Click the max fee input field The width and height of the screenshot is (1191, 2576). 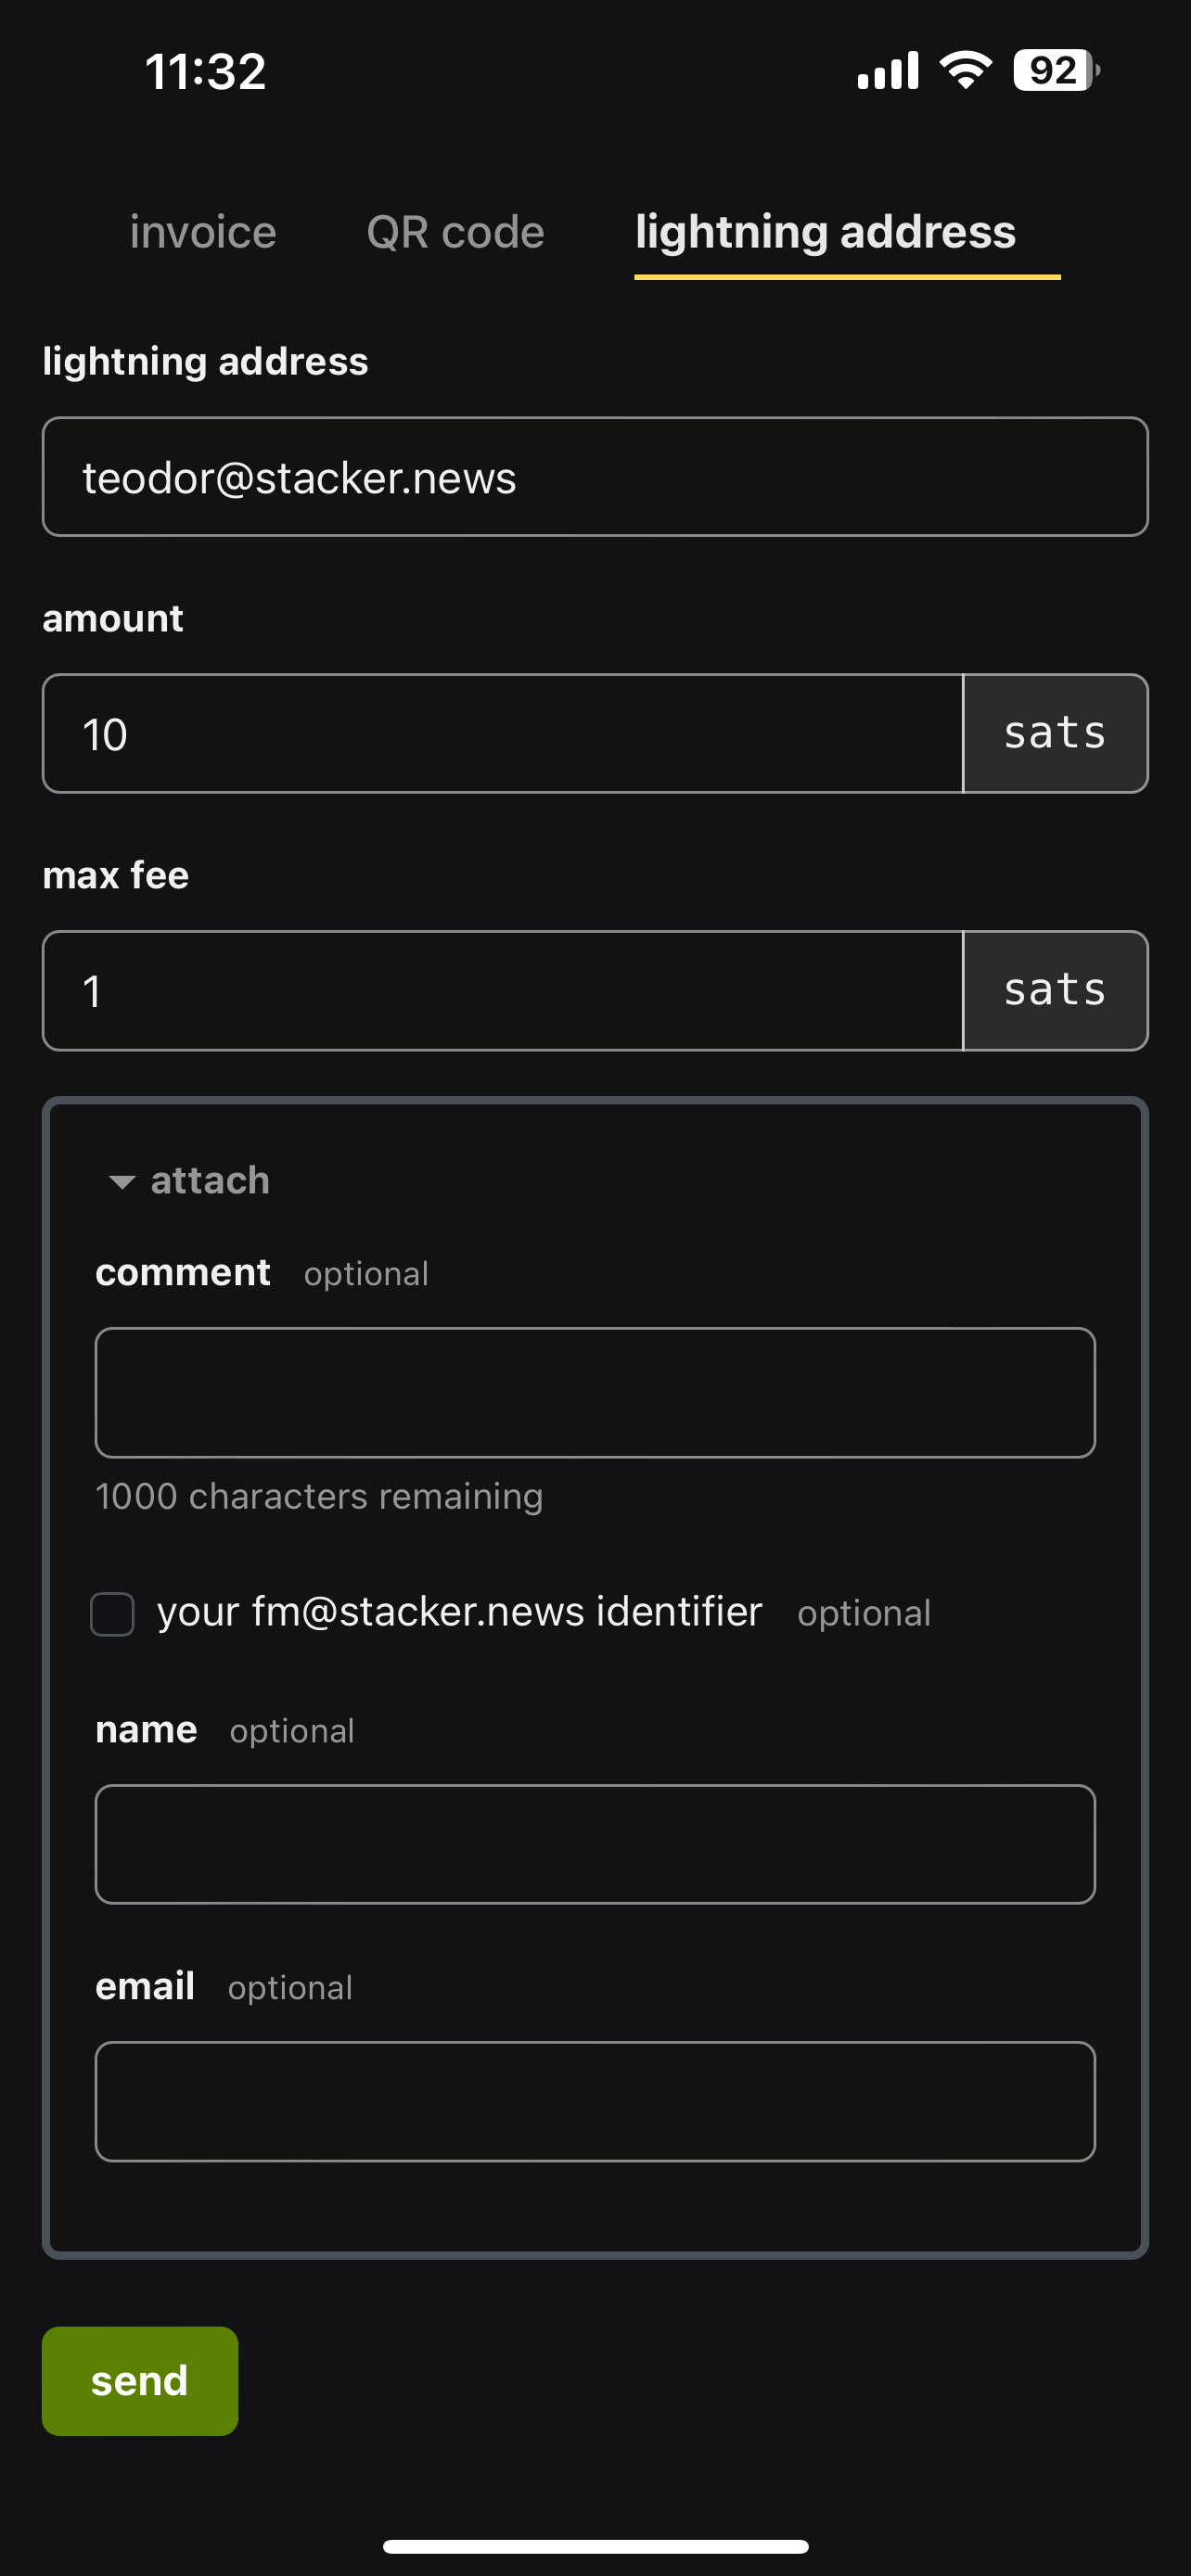[502, 991]
